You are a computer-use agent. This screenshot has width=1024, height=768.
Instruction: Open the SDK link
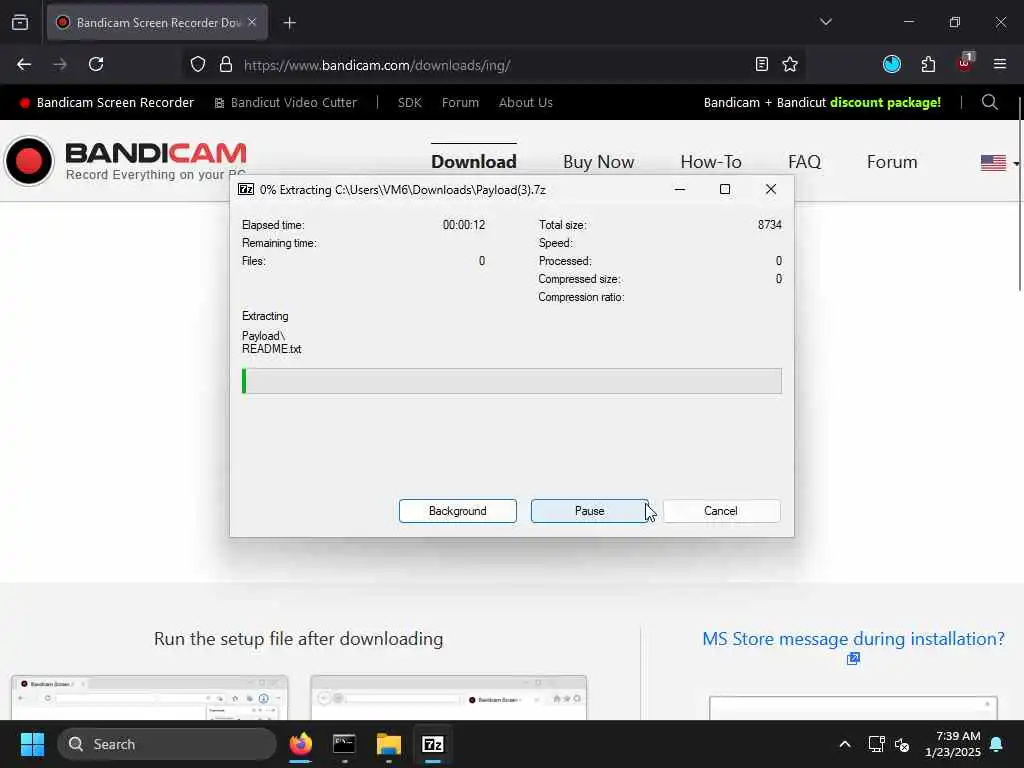coord(409,103)
